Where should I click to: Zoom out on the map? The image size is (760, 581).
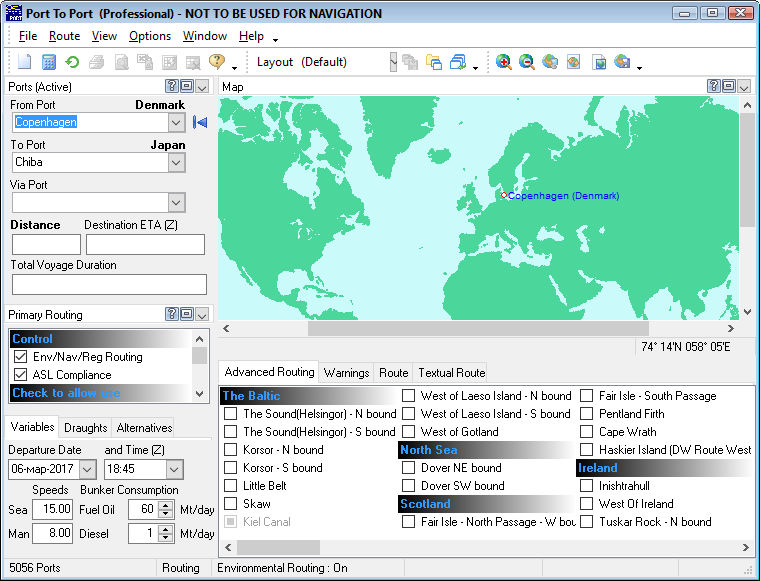[x=526, y=62]
